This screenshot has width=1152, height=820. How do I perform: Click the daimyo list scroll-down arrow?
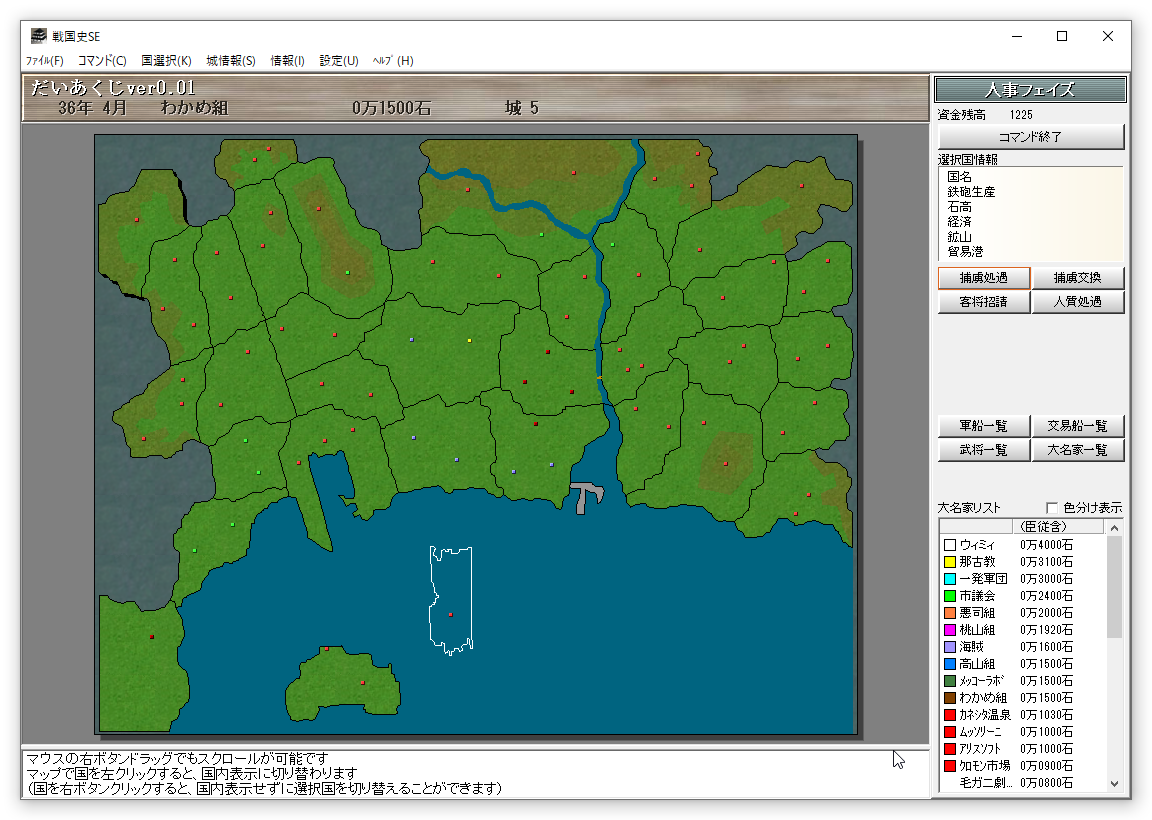pyautogui.click(x=1114, y=784)
